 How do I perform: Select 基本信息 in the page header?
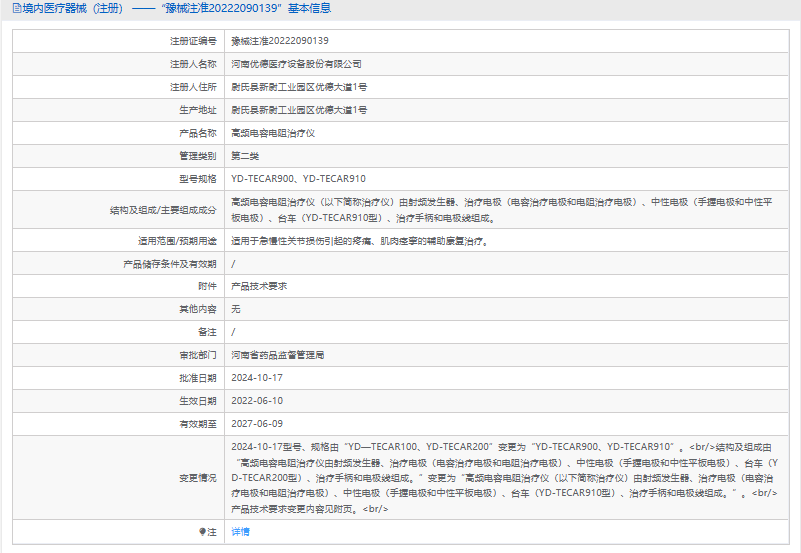310,8
